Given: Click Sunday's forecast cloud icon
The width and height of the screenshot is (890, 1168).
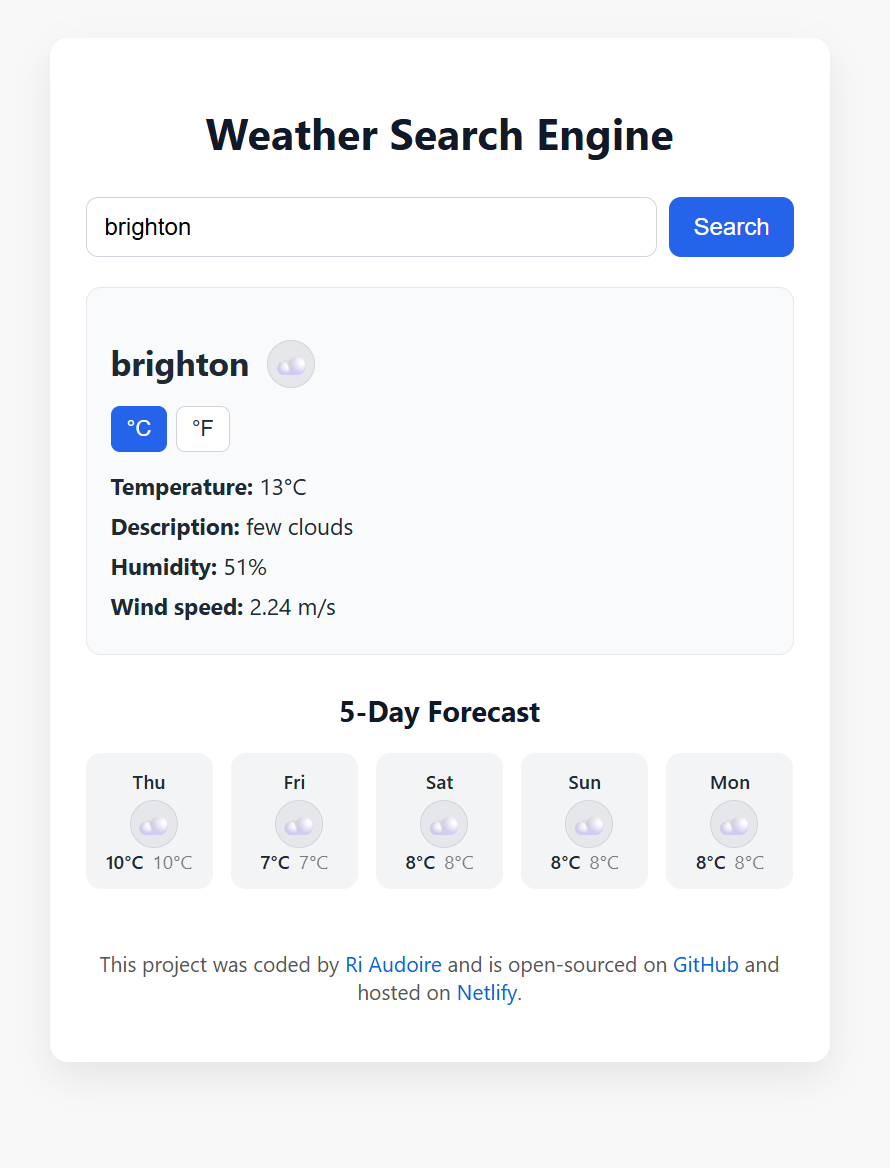Looking at the screenshot, I should click(x=589, y=825).
